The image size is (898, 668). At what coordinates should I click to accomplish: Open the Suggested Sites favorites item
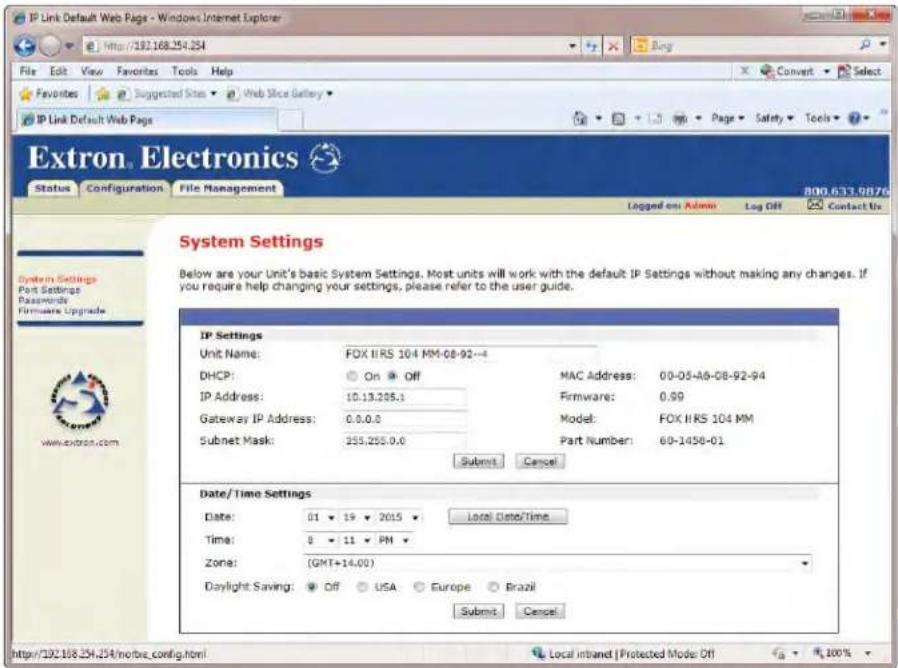[x=167, y=93]
